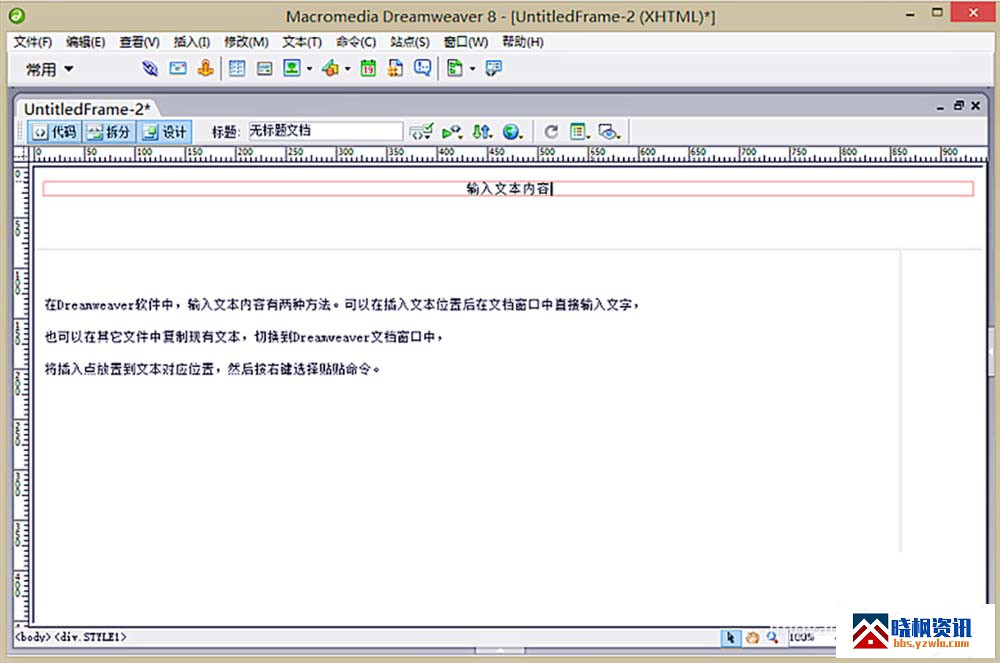Open the 插入(I) menu
1000x663 pixels.
[192, 42]
